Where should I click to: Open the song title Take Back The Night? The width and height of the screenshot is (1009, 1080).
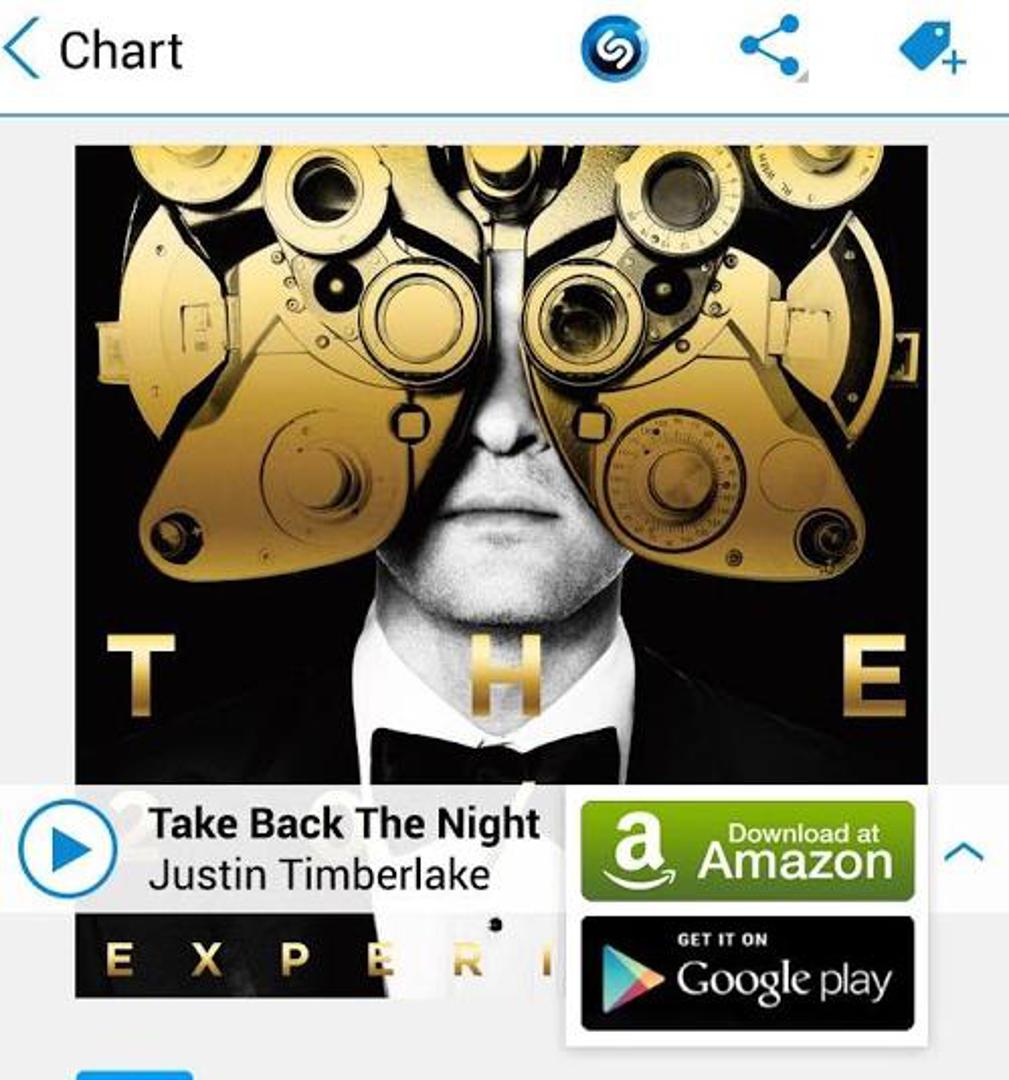coord(344,823)
